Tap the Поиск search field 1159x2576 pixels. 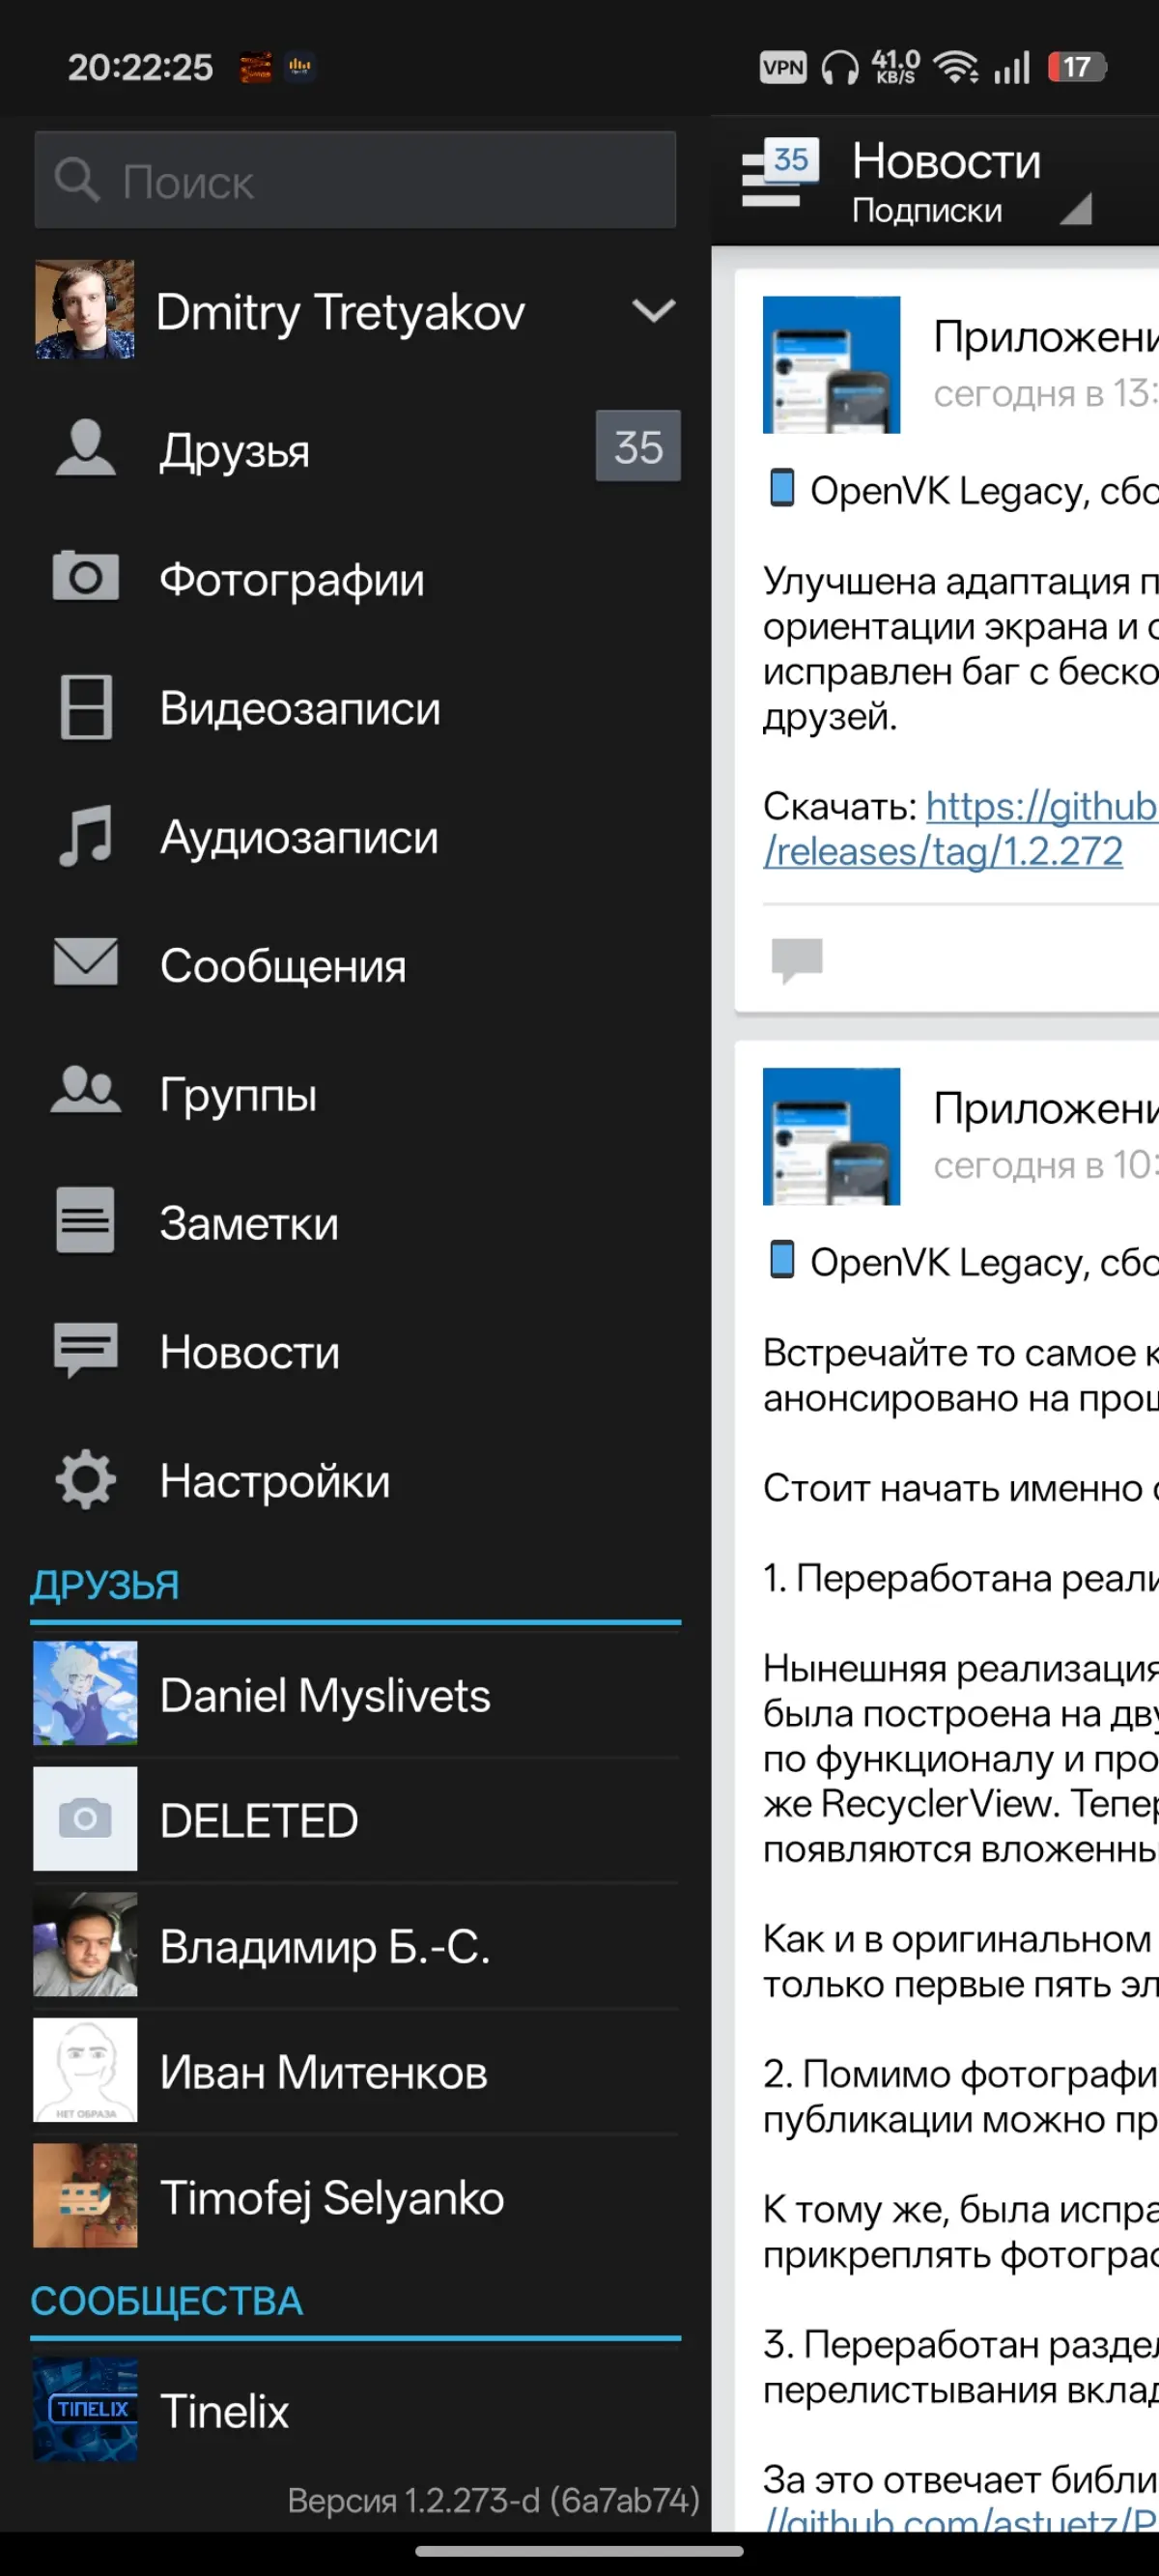[x=355, y=180]
